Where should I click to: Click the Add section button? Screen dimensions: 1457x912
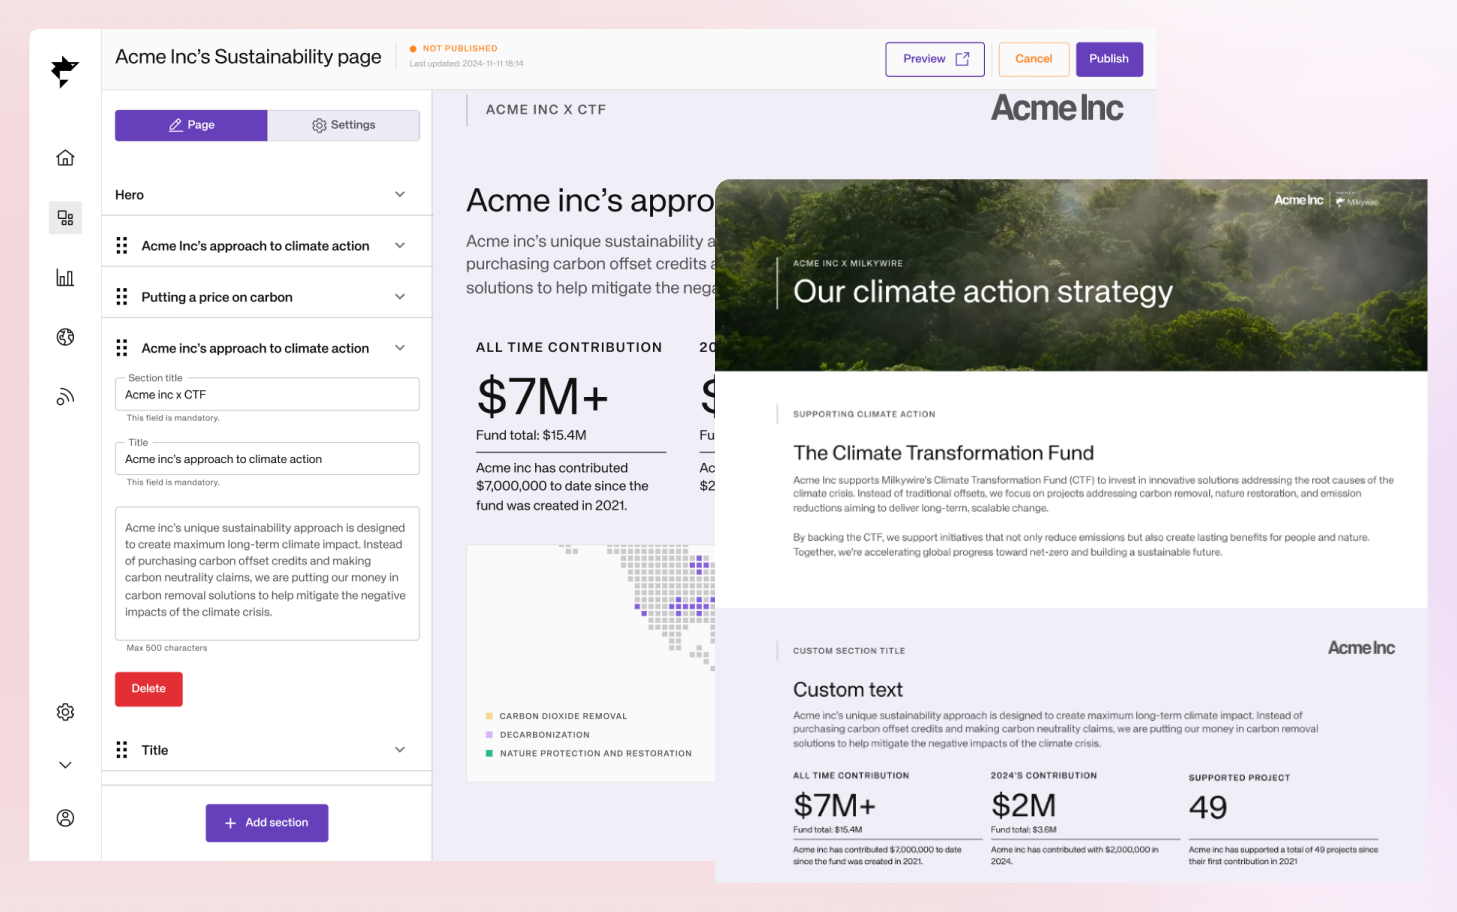[267, 823]
